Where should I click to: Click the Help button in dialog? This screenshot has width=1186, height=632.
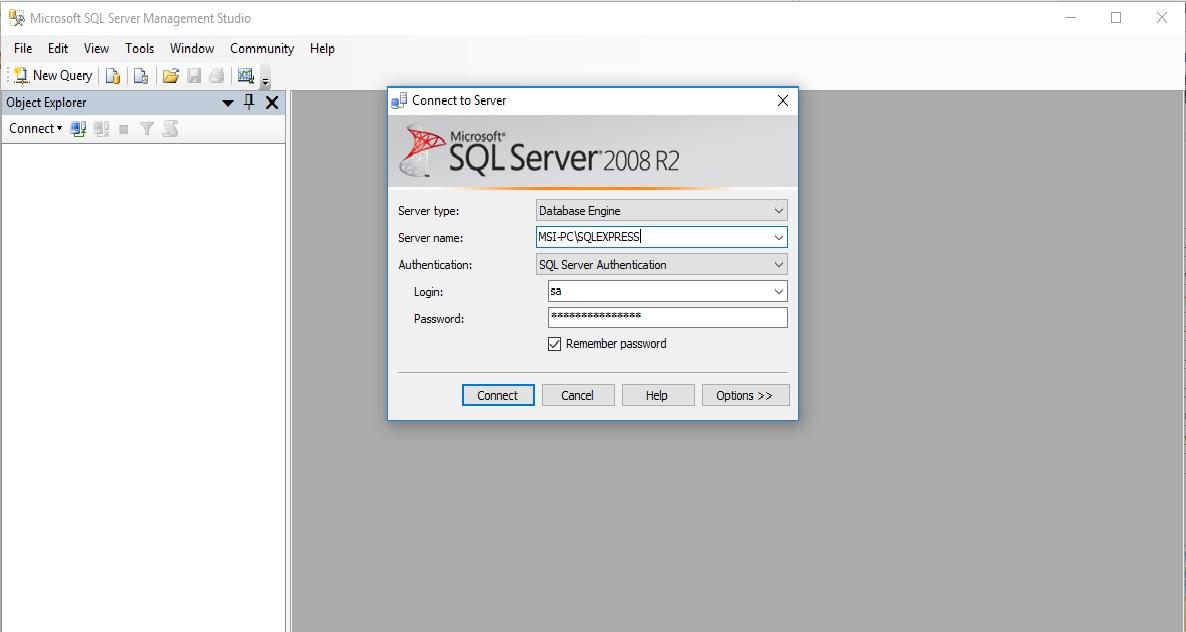pos(657,395)
